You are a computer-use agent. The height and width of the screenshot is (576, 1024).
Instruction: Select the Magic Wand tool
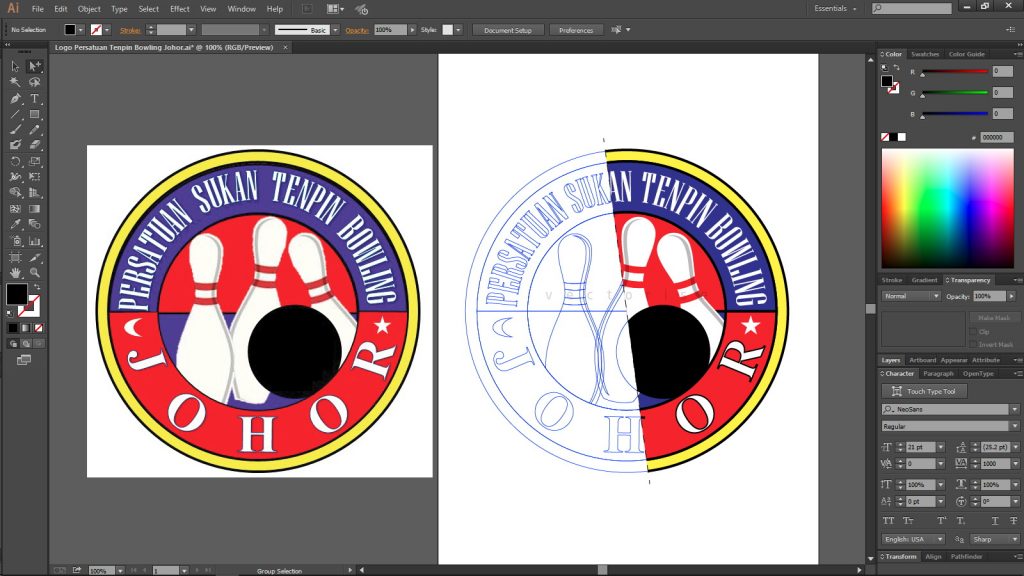(15, 82)
